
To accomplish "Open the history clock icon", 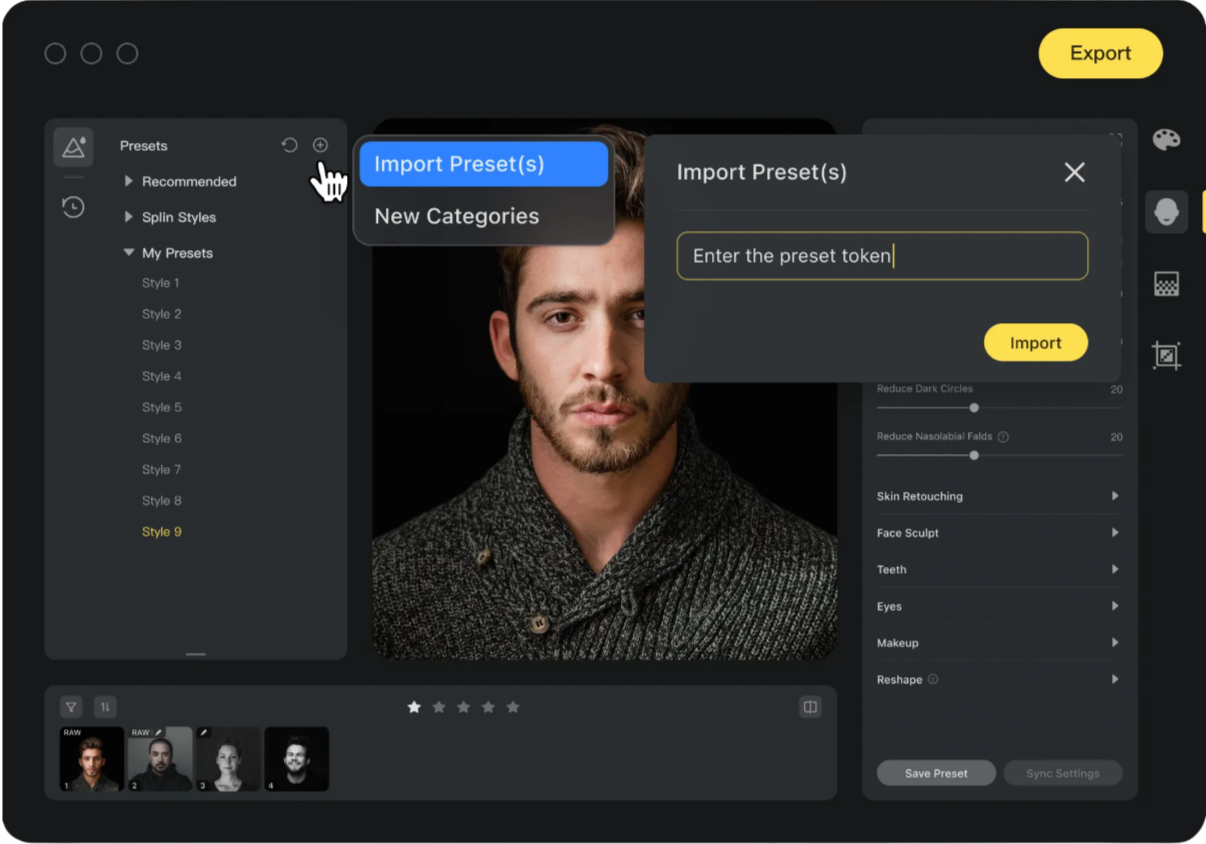I will 73,207.
